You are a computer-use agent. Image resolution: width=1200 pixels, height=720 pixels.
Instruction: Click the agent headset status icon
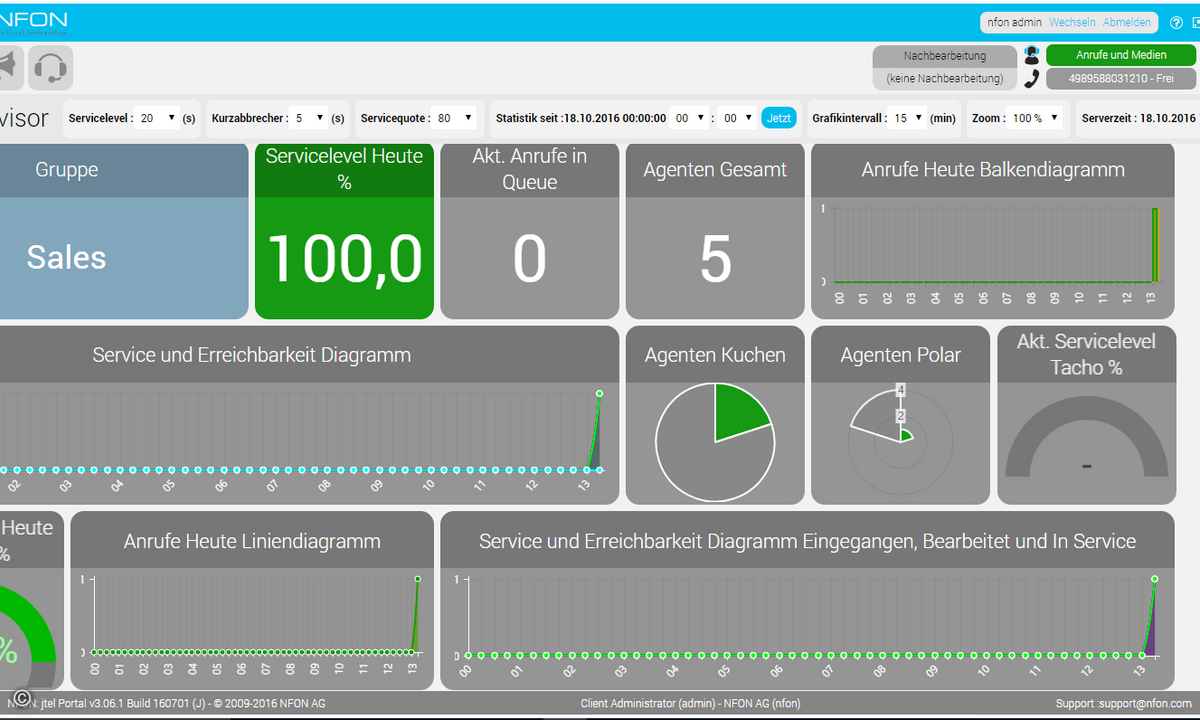coord(1031,55)
